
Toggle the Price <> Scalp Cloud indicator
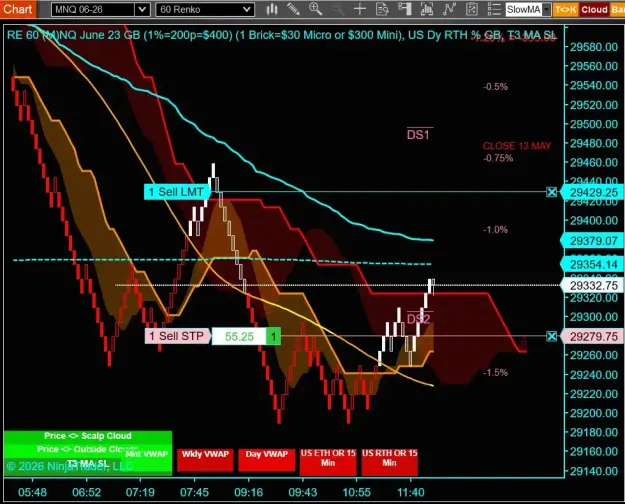pyautogui.click(x=88, y=436)
